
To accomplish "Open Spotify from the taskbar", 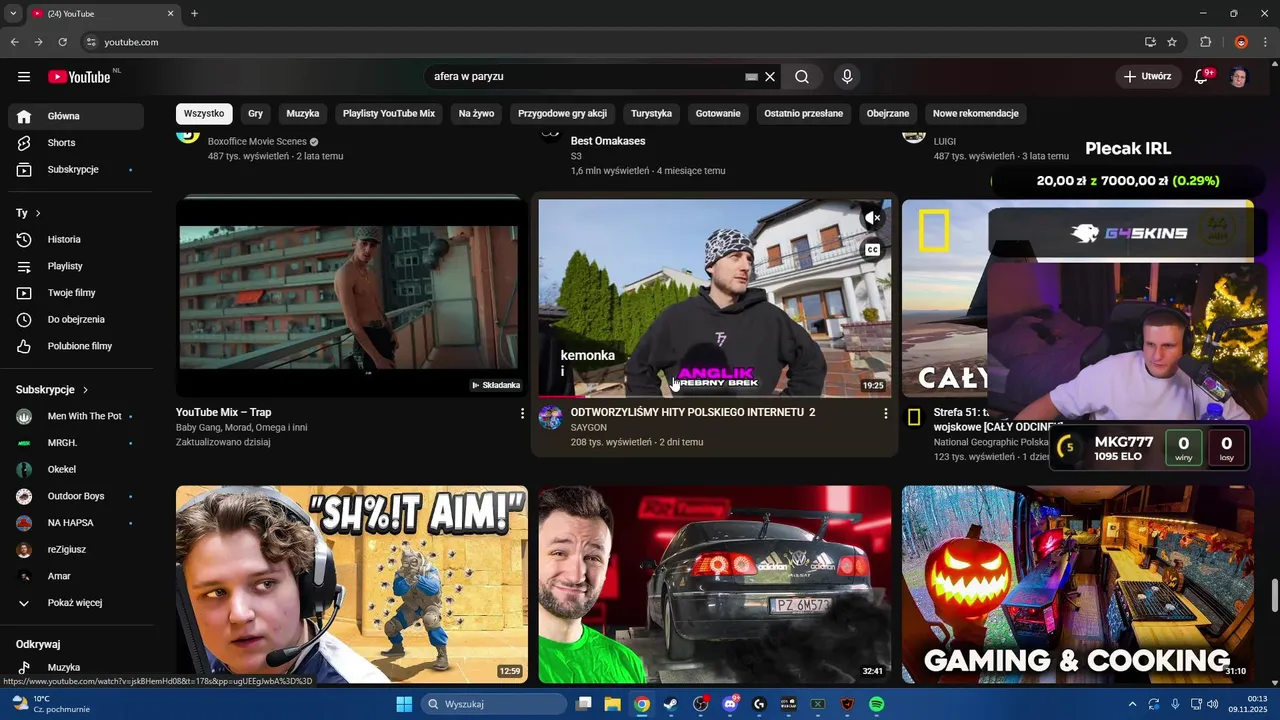I will [x=877, y=704].
